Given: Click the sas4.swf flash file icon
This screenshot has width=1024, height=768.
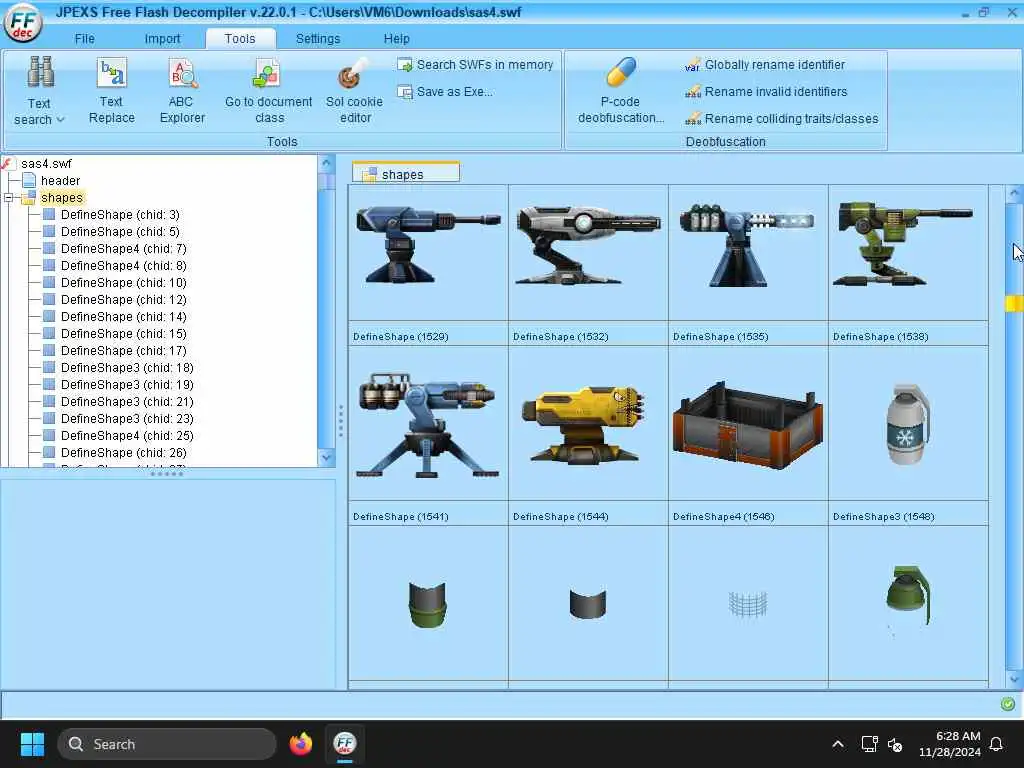Looking at the screenshot, I should (8, 163).
